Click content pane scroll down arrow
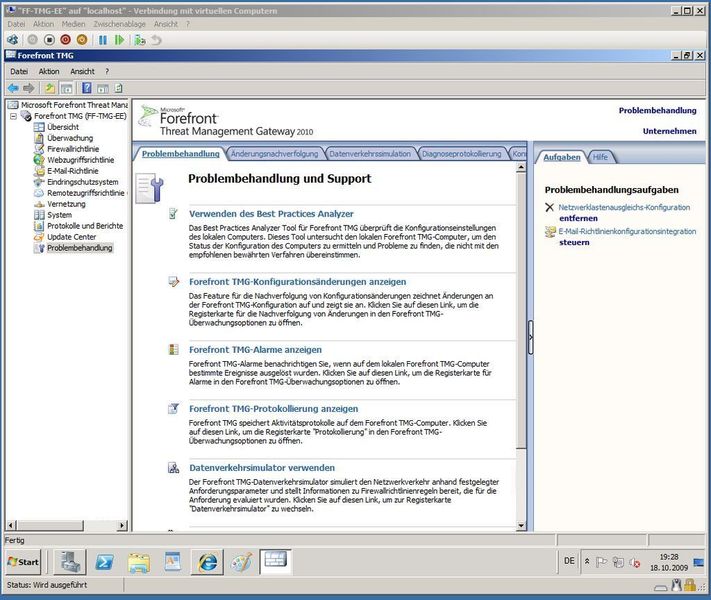Viewport: 711px width, 600px height. point(521,526)
